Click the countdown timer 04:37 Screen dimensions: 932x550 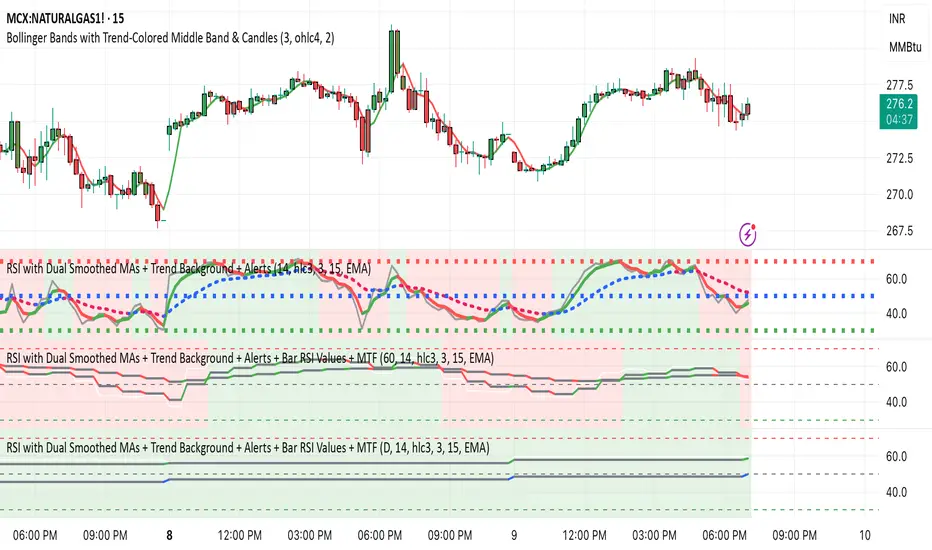tap(899, 120)
